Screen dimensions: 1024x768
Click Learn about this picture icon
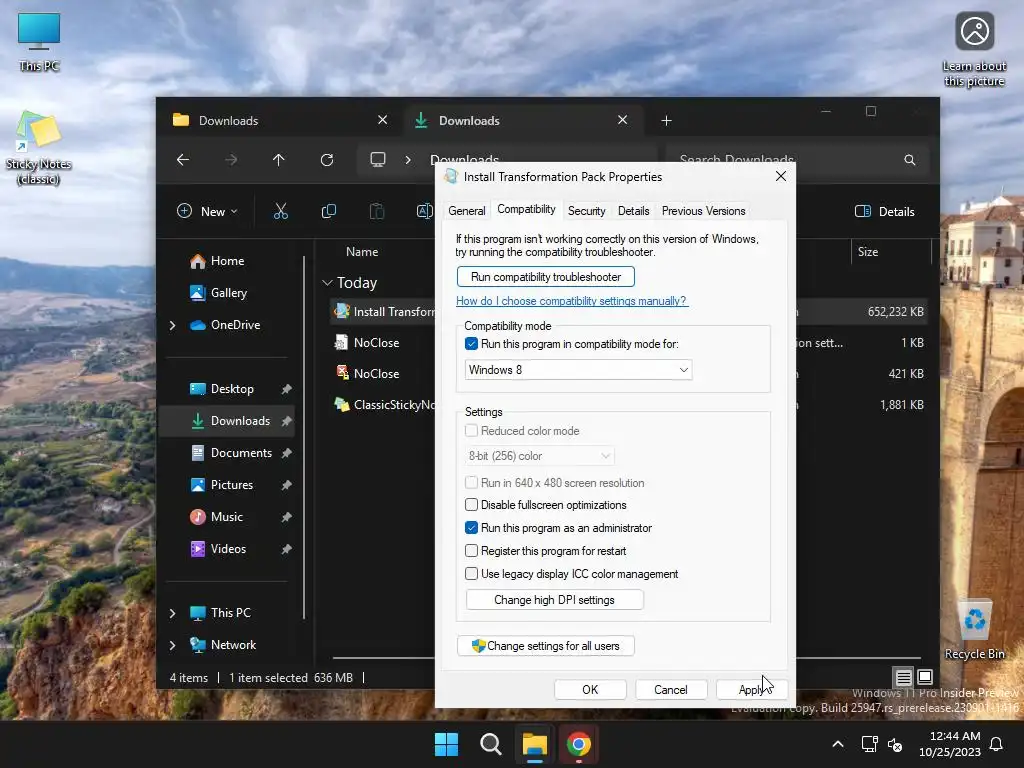point(974,50)
